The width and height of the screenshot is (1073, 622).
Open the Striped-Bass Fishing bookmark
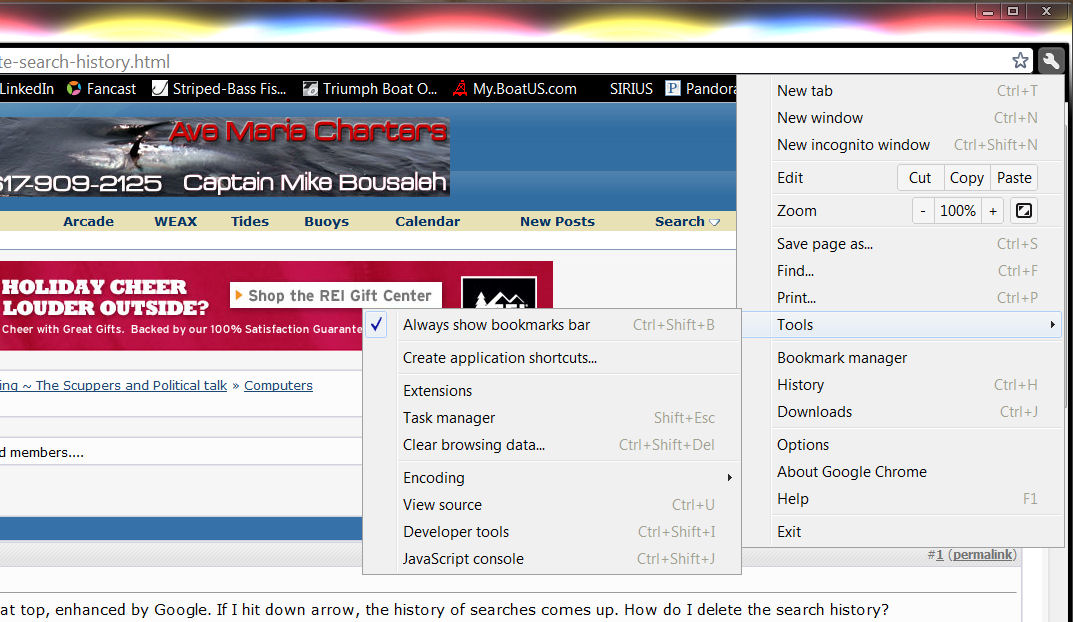pyautogui.click(x=219, y=89)
